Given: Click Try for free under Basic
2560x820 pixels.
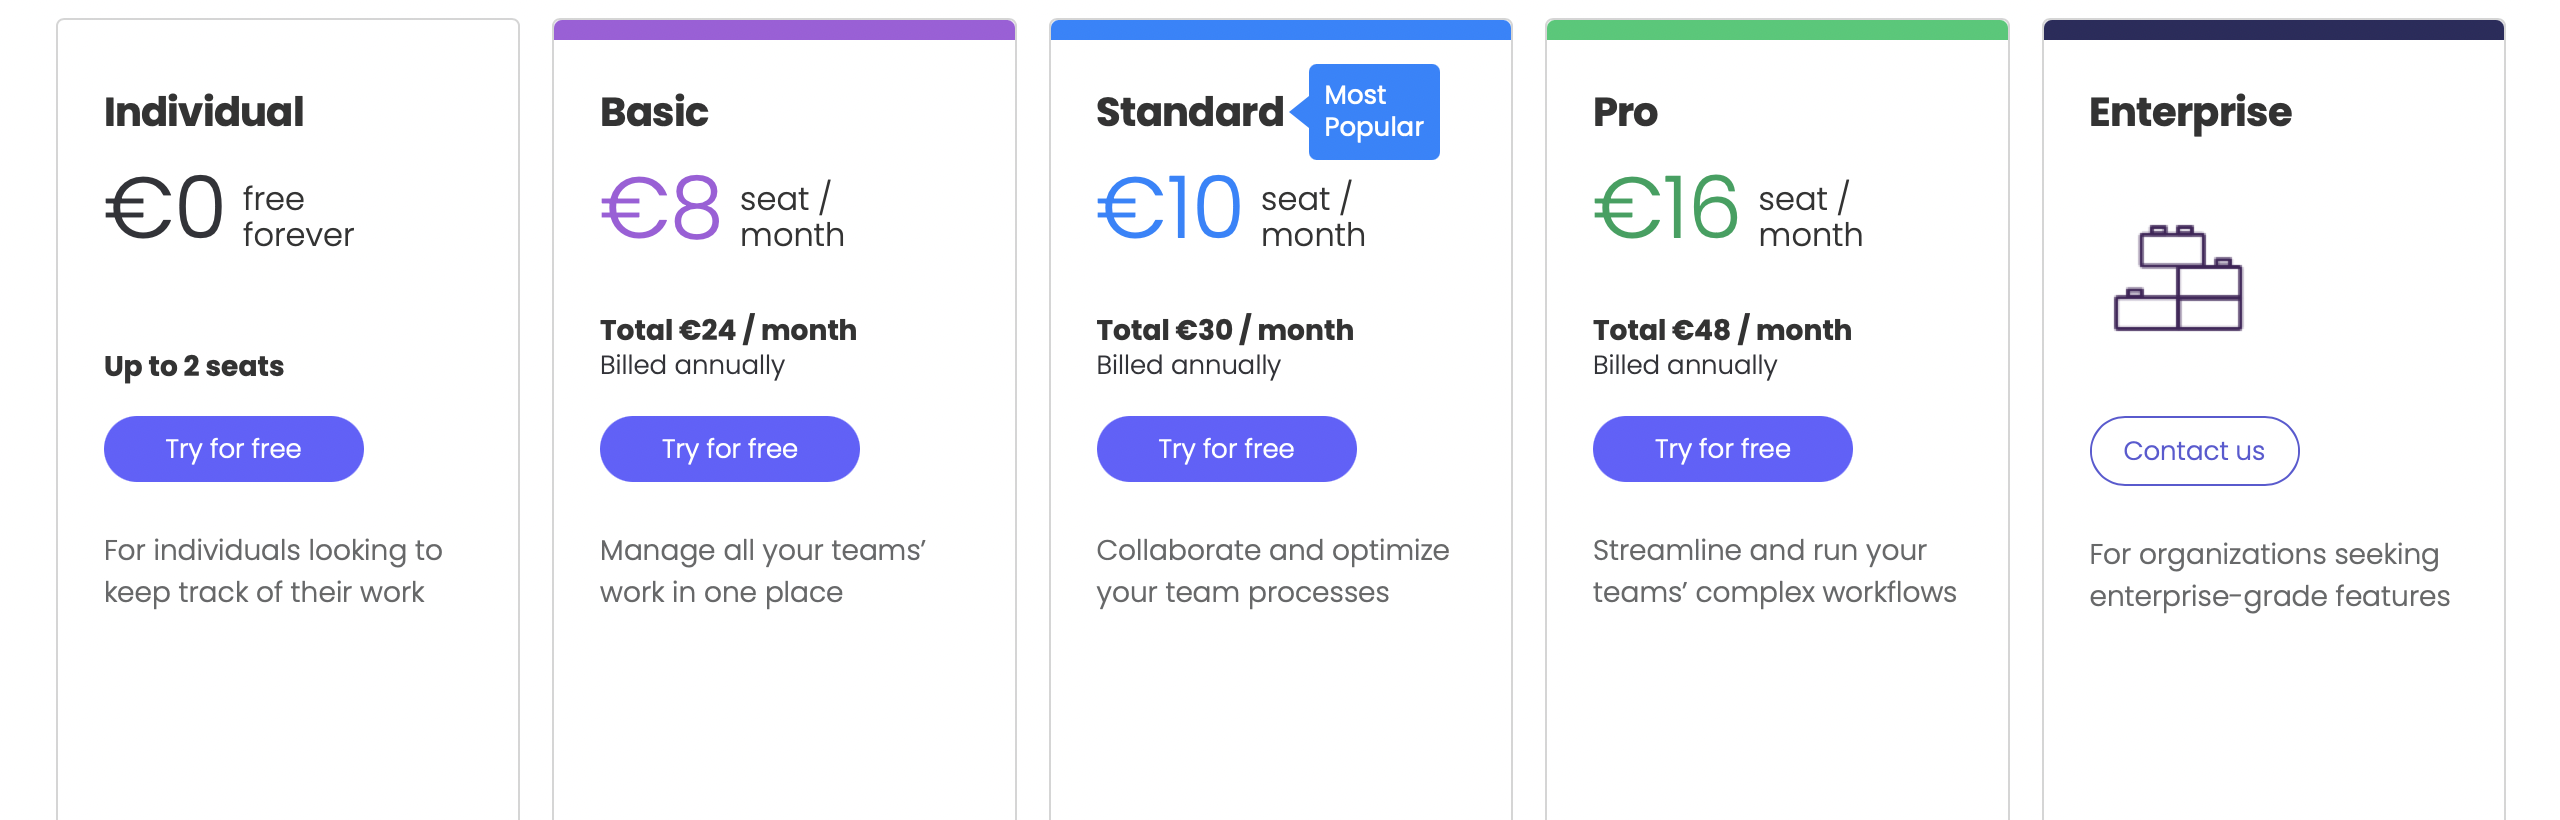Looking at the screenshot, I should pyautogui.click(x=729, y=449).
